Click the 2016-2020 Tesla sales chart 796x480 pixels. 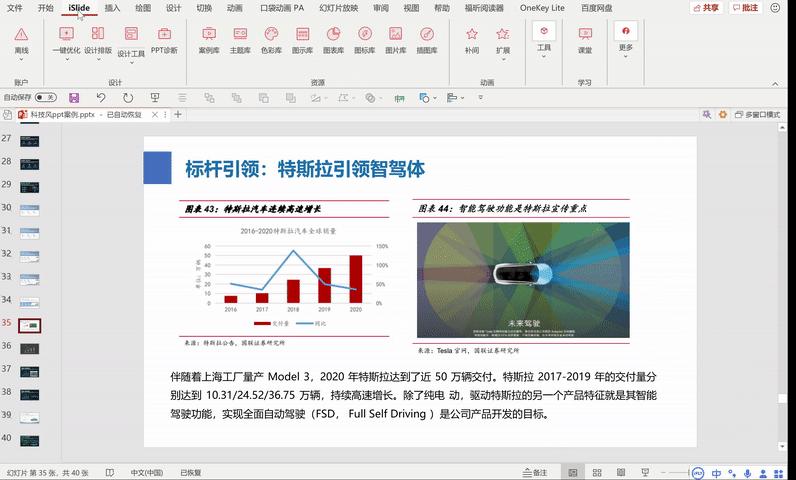pos(287,277)
